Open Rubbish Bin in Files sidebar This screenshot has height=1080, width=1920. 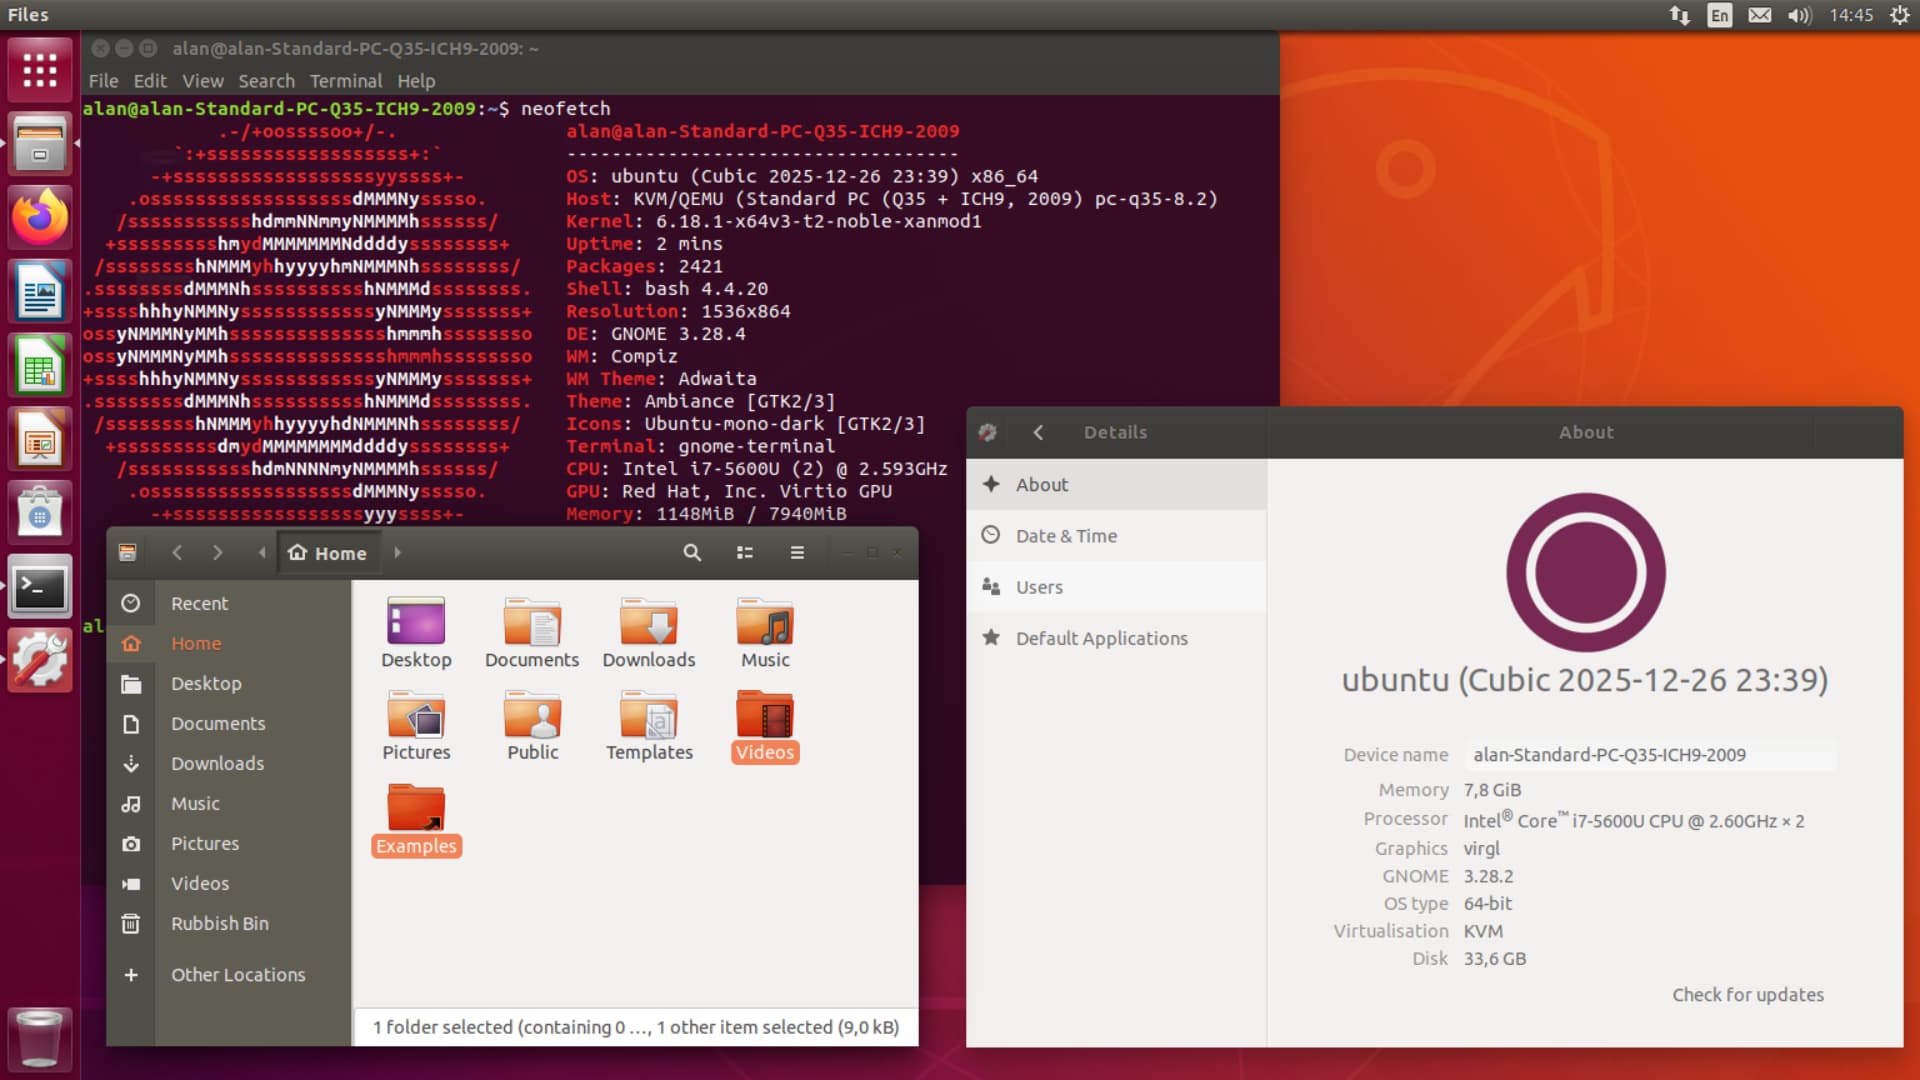coord(219,924)
